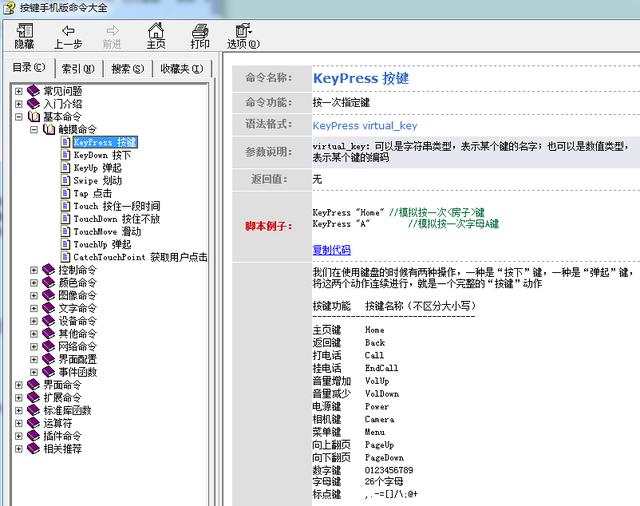
Task: Click the book icon beside 控制命令
Action: point(49,269)
